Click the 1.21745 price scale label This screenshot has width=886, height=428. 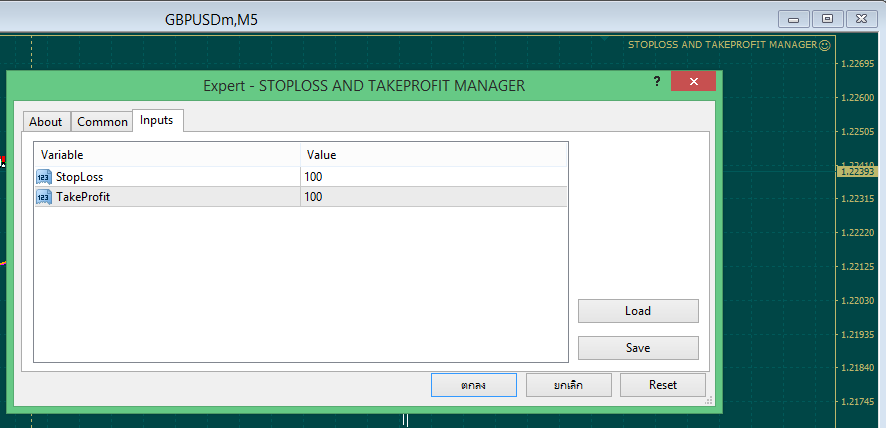[858, 402]
